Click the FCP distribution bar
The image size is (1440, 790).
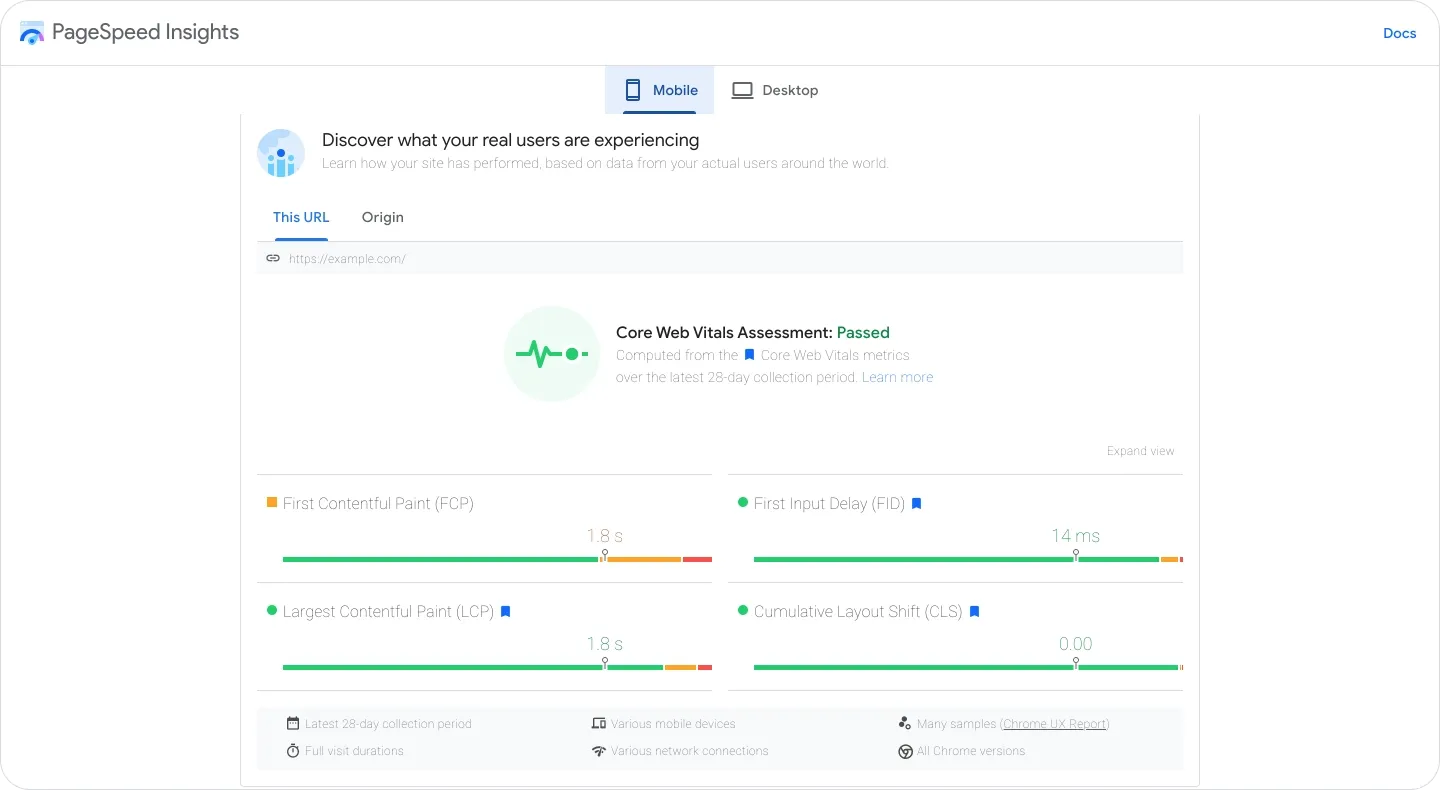pos(497,559)
